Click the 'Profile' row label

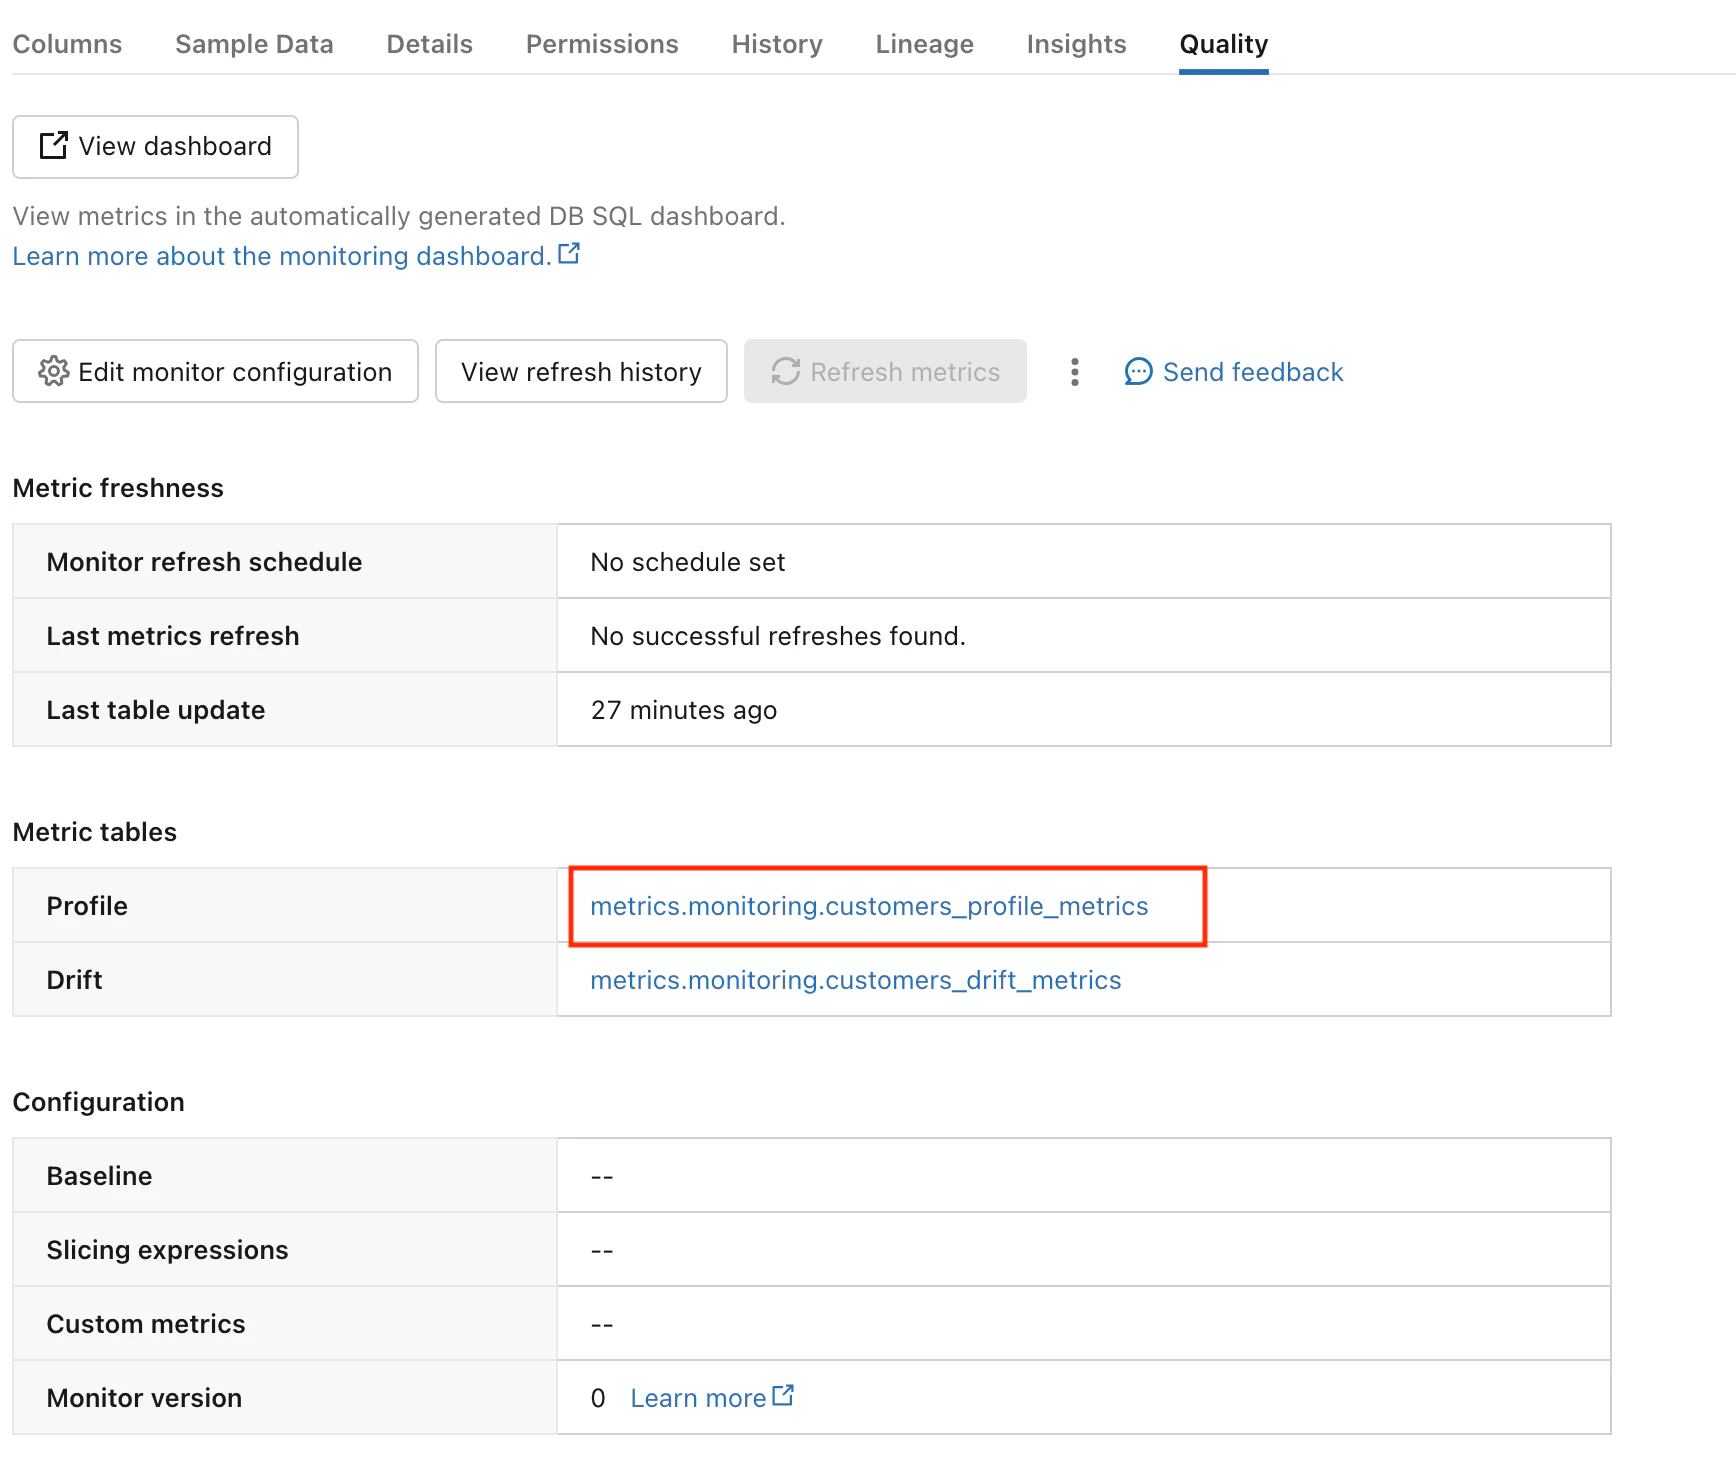(87, 906)
